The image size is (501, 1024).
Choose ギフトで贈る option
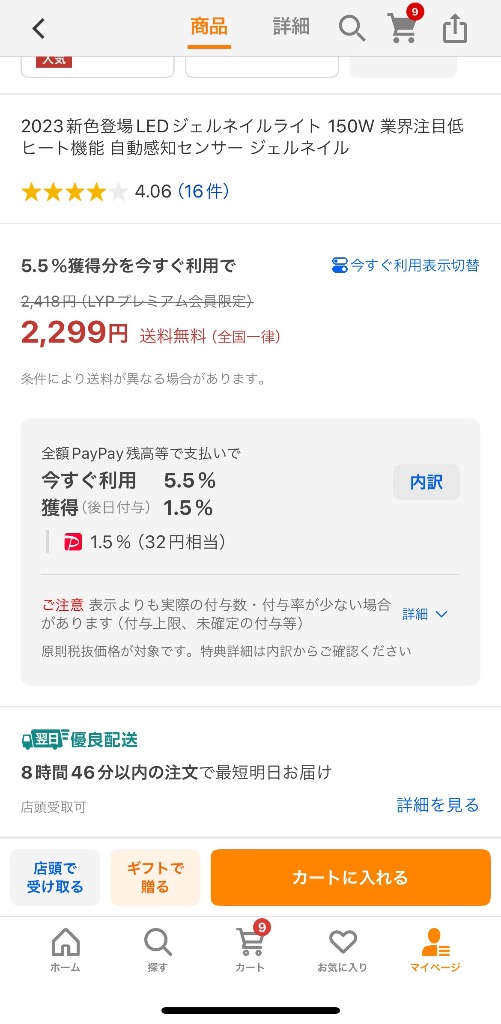coord(155,877)
